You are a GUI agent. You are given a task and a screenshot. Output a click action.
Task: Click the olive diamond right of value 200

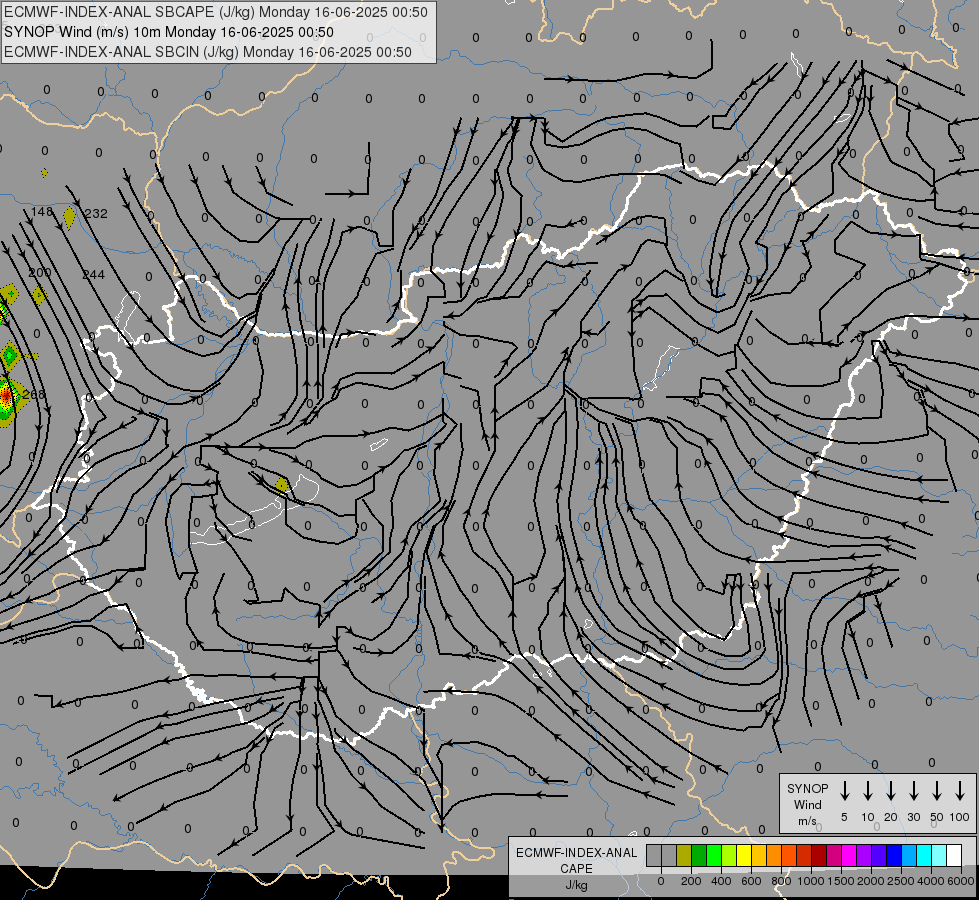click(x=39, y=295)
